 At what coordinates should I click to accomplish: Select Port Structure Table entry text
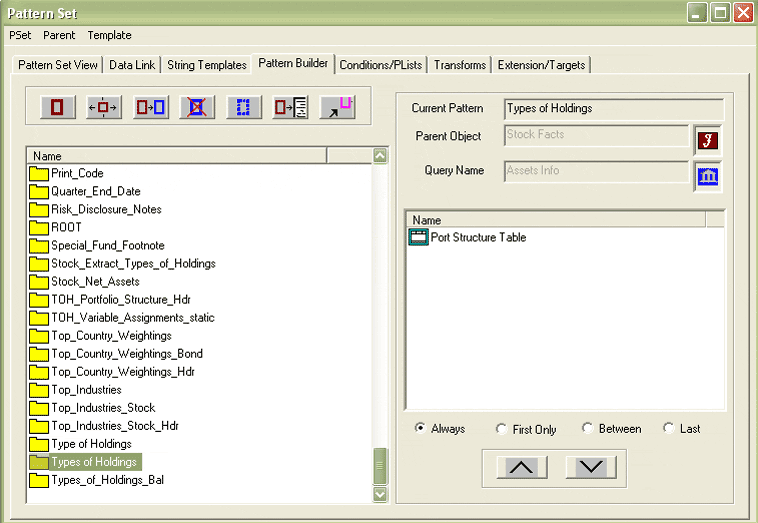(x=478, y=237)
